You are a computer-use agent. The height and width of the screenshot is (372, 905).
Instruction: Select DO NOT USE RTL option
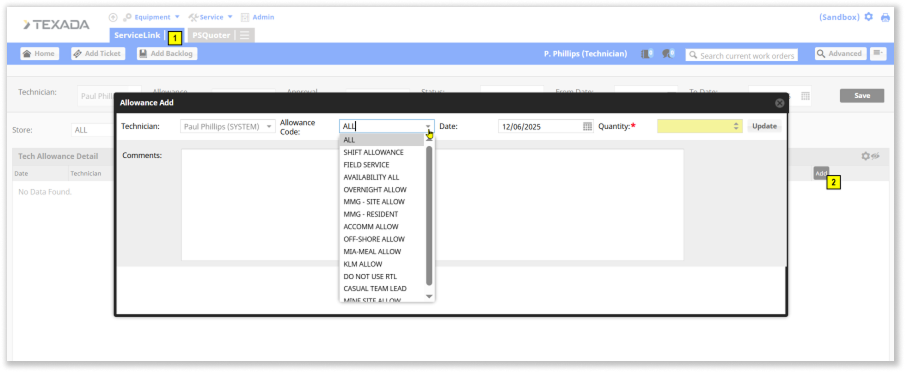click(382, 276)
